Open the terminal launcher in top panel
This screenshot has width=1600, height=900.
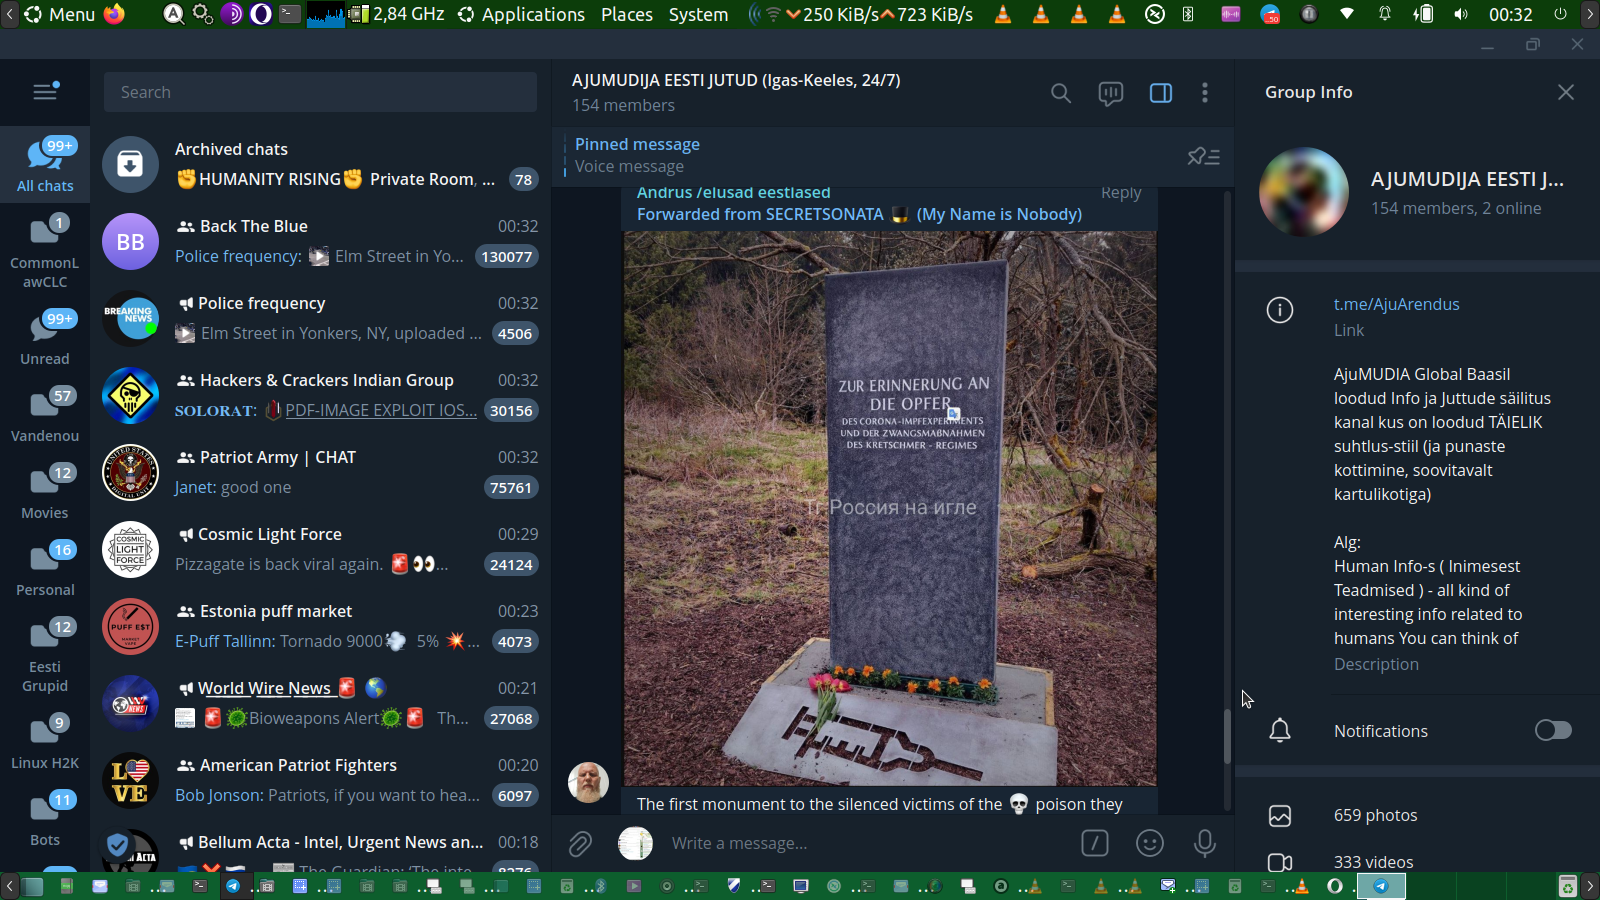pyautogui.click(x=290, y=14)
